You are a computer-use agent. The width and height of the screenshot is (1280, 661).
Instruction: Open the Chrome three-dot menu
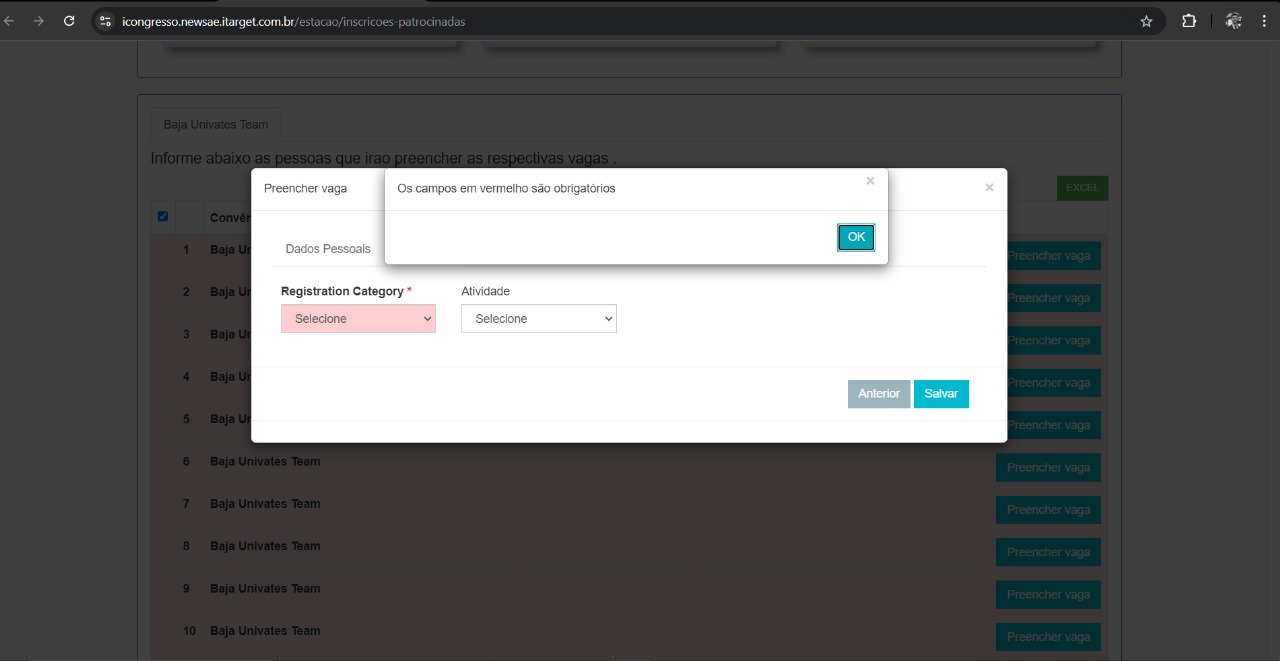tap(1264, 21)
